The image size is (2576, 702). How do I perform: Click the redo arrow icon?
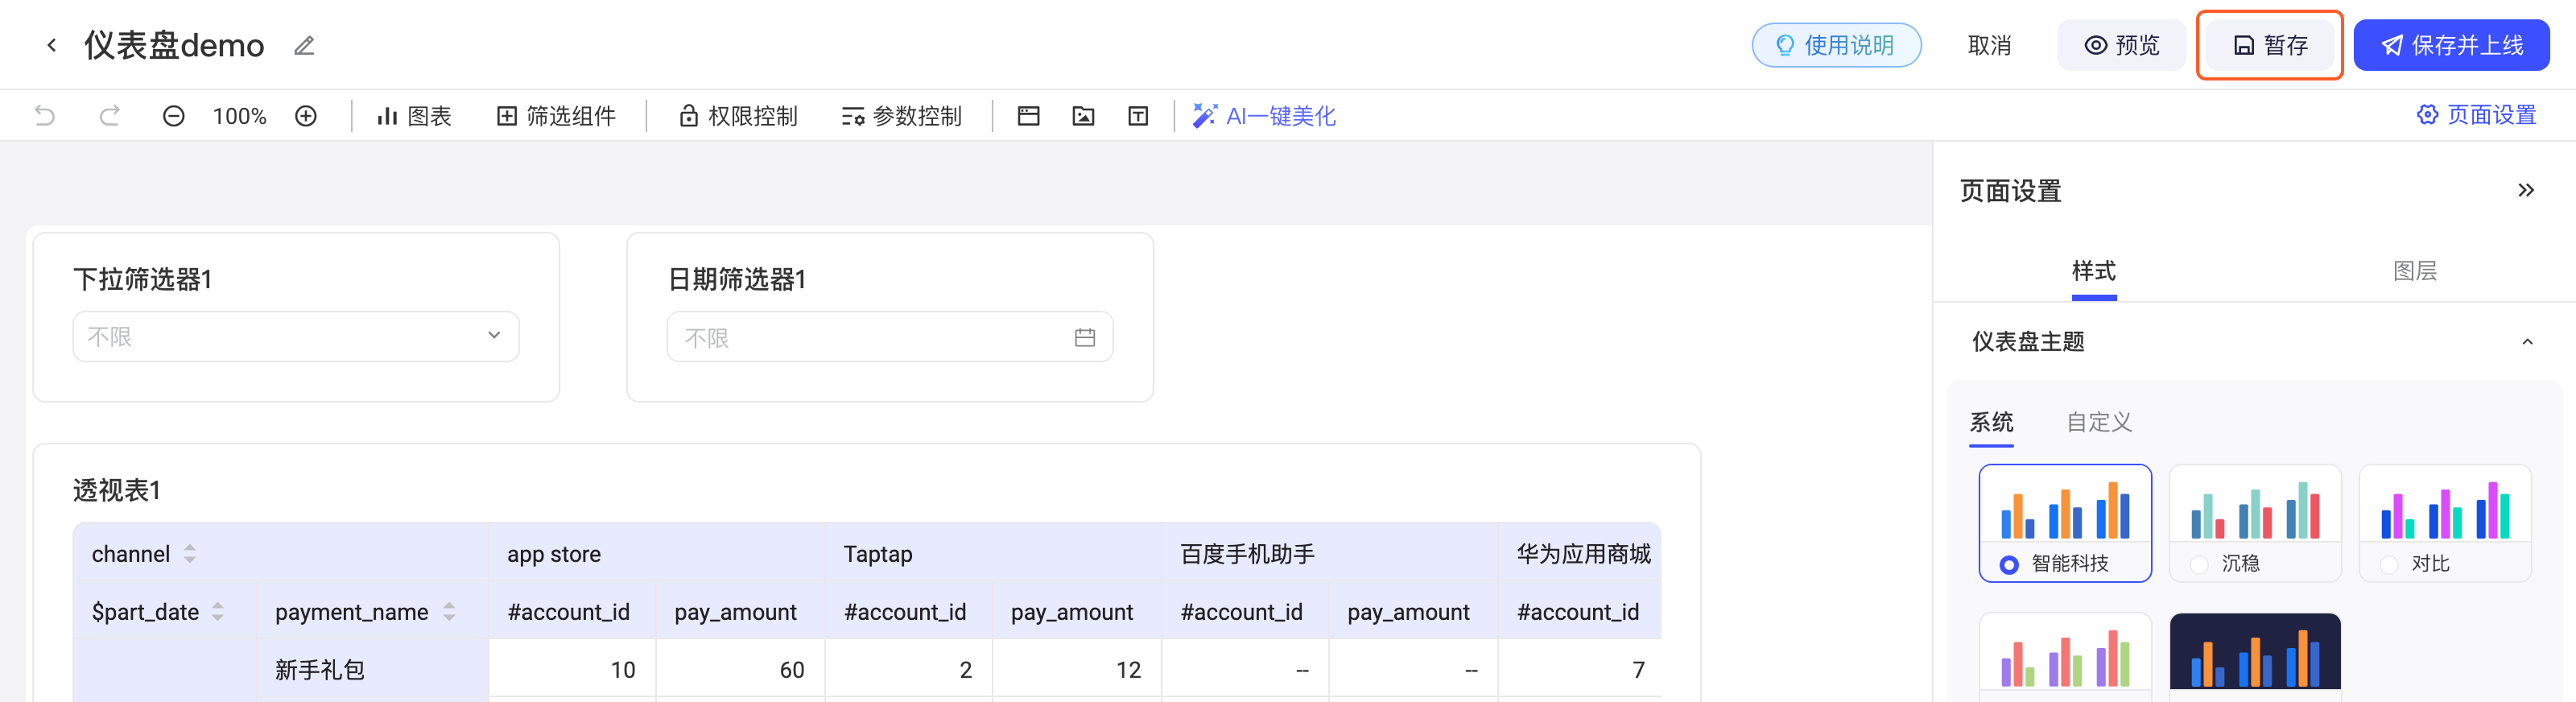pyautogui.click(x=109, y=116)
